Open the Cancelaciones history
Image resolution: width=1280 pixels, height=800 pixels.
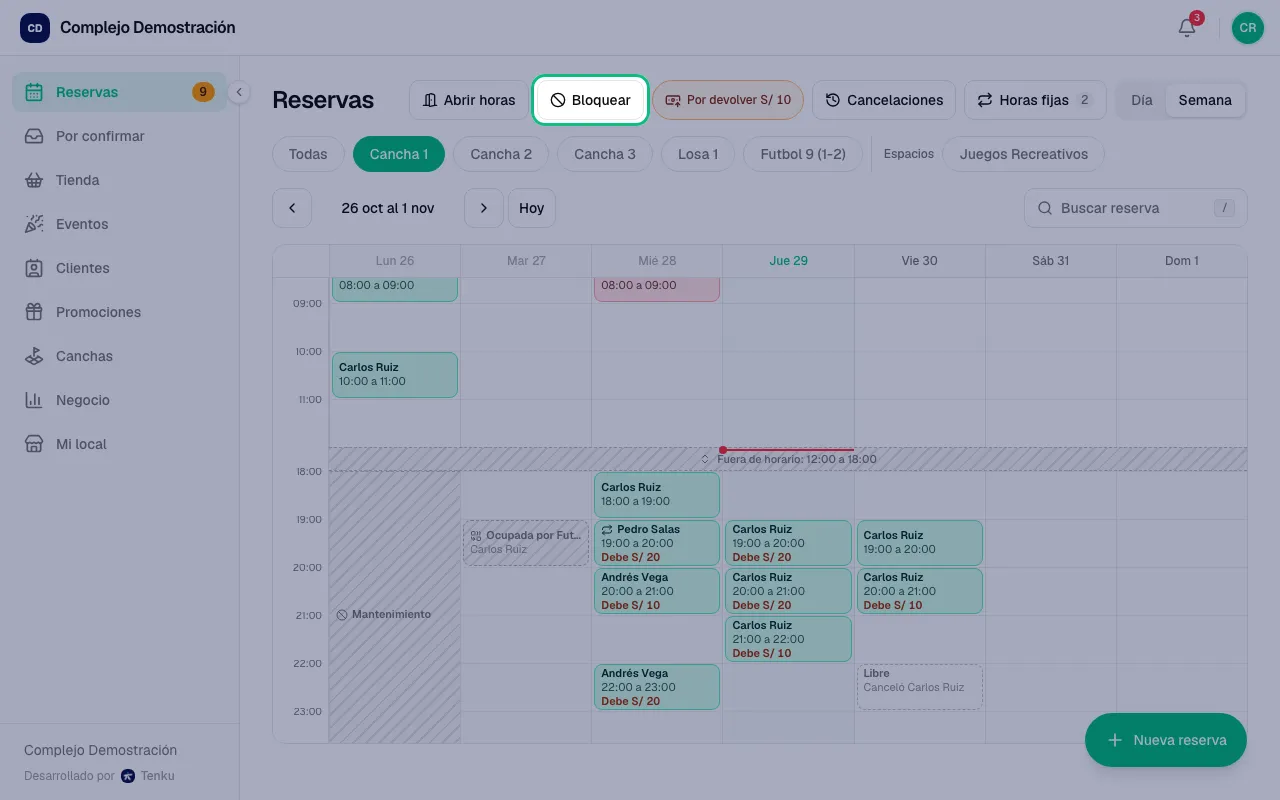coord(884,100)
